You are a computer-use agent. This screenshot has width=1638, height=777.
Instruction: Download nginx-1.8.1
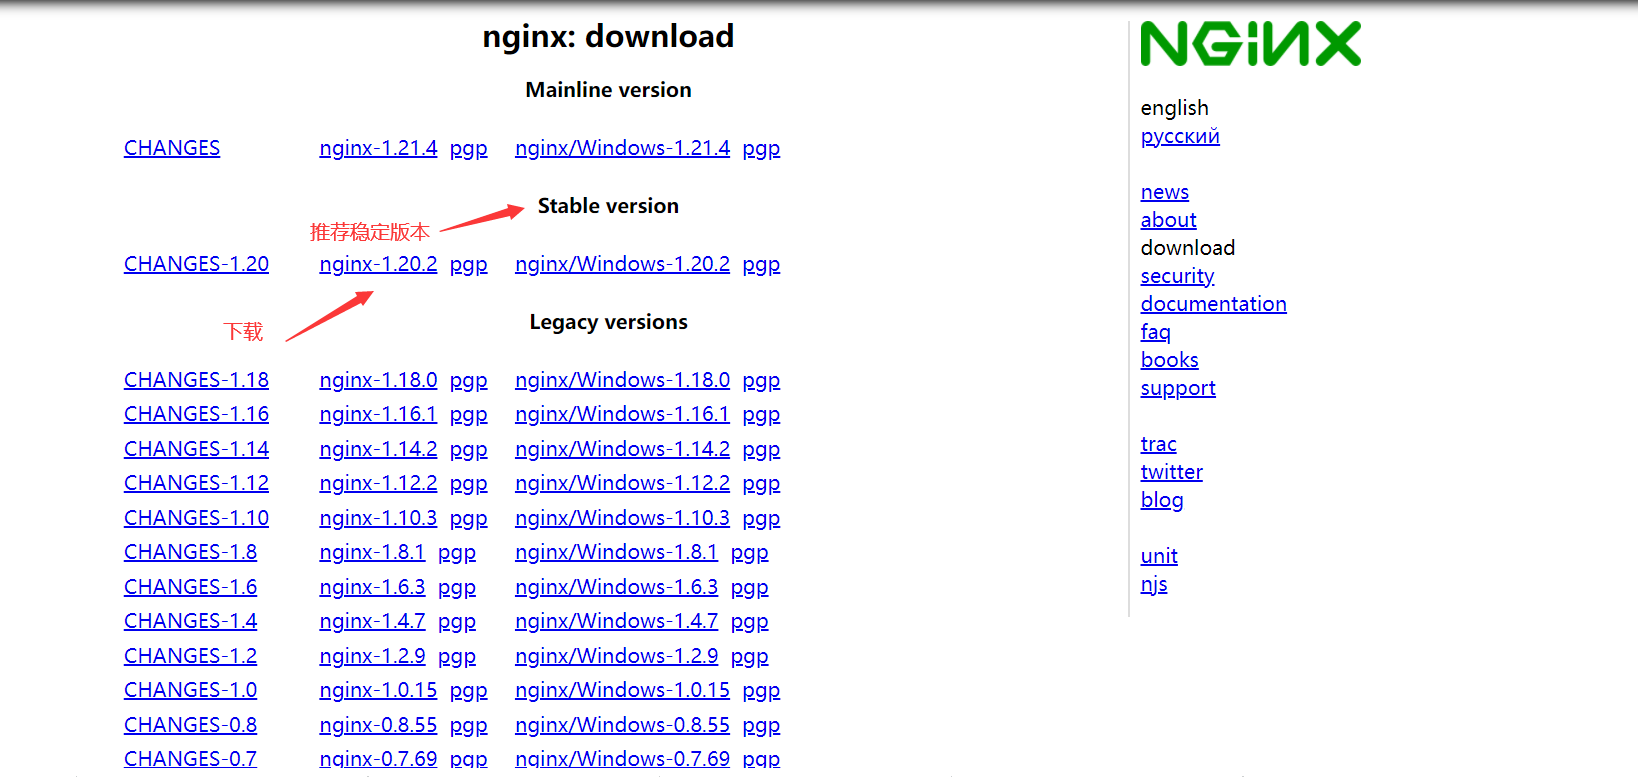click(372, 552)
